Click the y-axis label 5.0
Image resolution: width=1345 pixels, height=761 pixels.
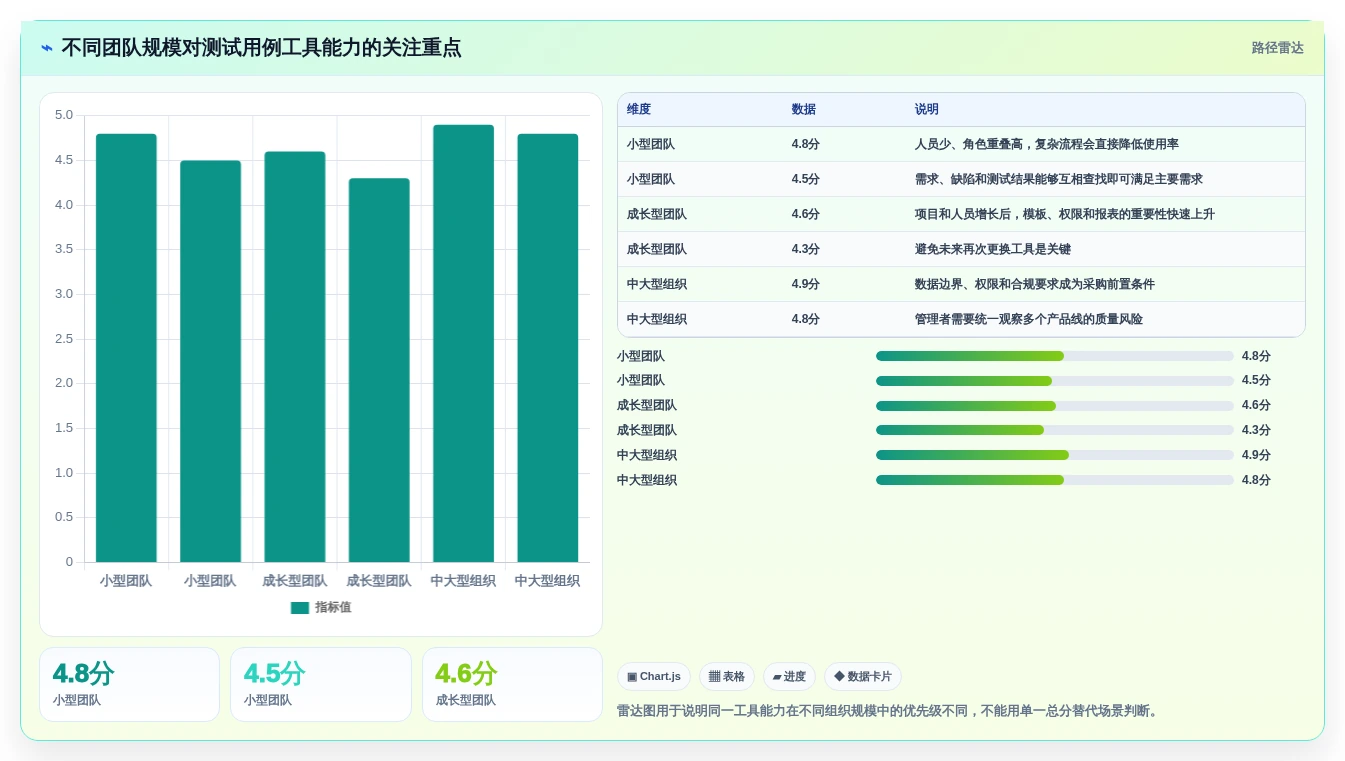[x=64, y=115]
